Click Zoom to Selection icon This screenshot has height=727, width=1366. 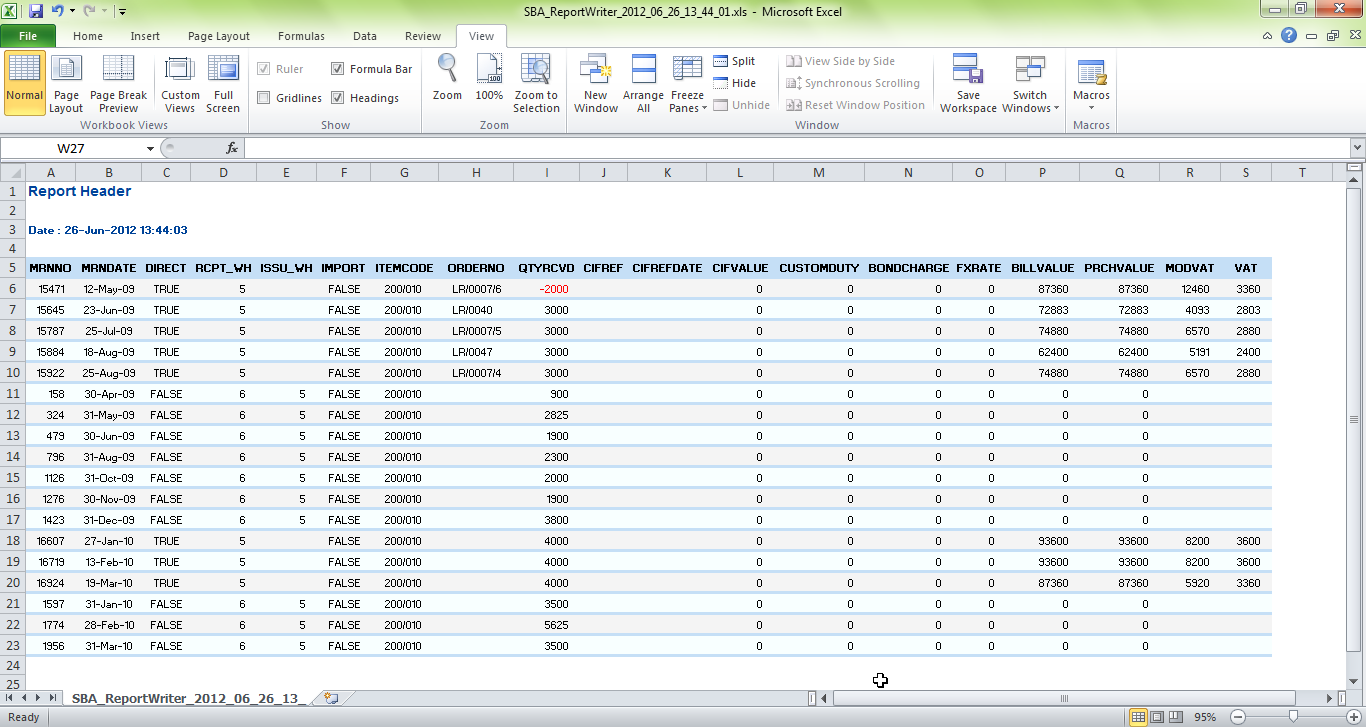(x=536, y=84)
